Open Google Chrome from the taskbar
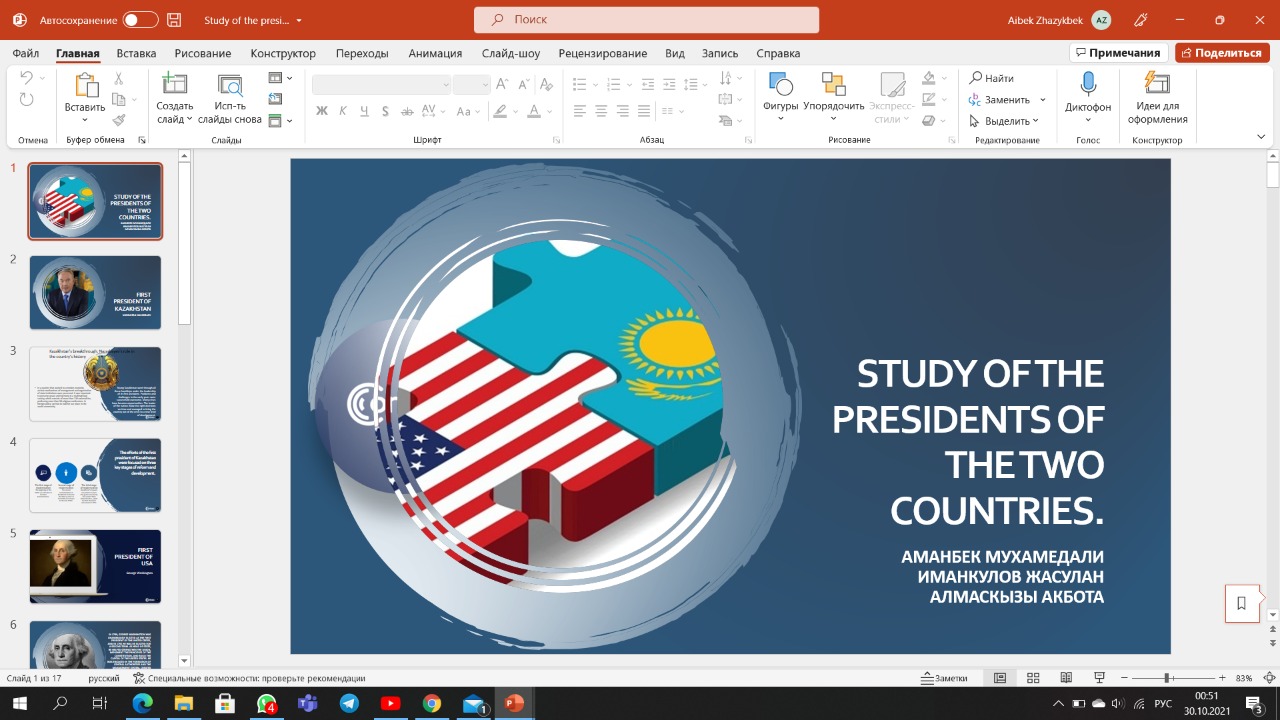Image resolution: width=1280 pixels, height=720 pixels. [431, 704]
